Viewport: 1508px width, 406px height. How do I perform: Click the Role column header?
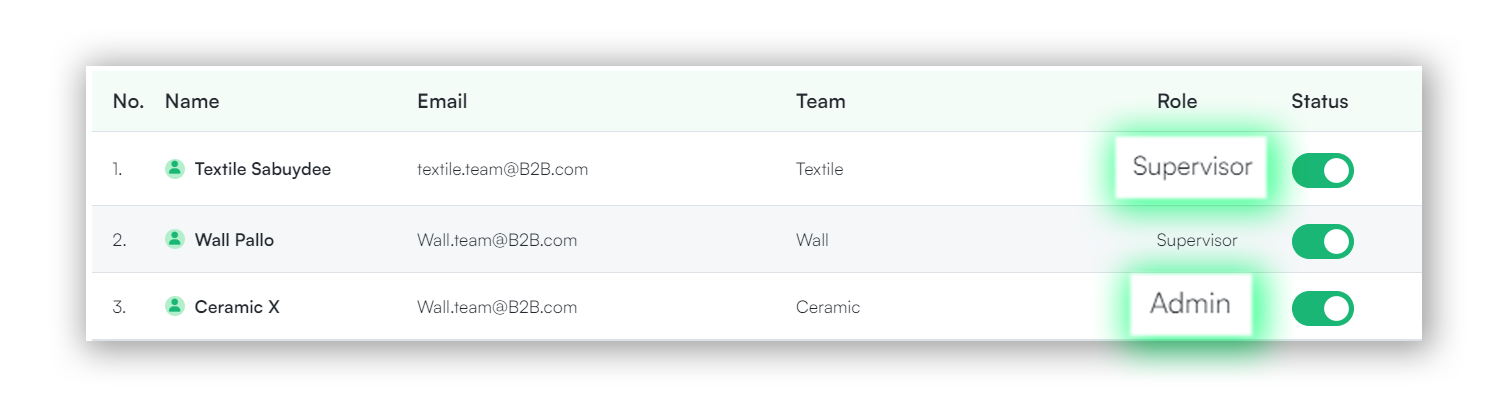pyautogui.click(x=1177, y=101)
